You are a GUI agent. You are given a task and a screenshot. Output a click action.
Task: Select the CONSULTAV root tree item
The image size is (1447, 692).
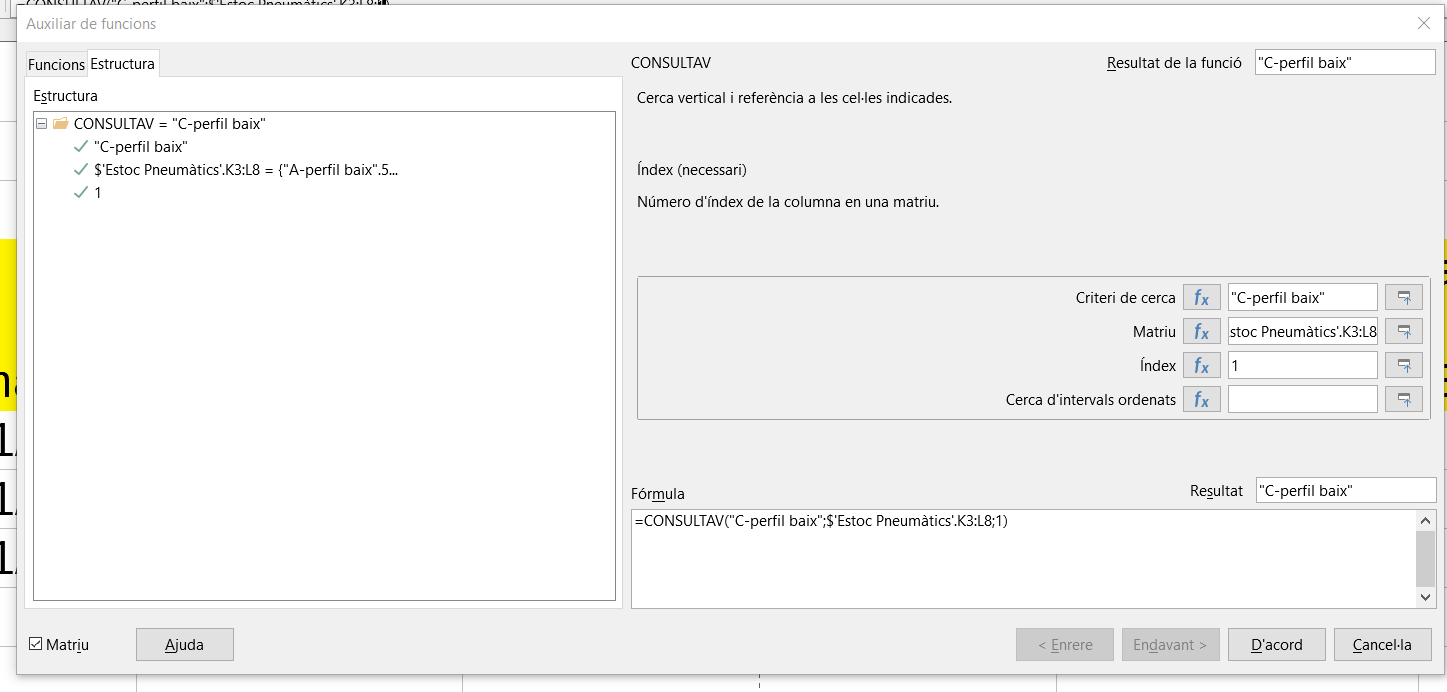[x=169, y=124]
